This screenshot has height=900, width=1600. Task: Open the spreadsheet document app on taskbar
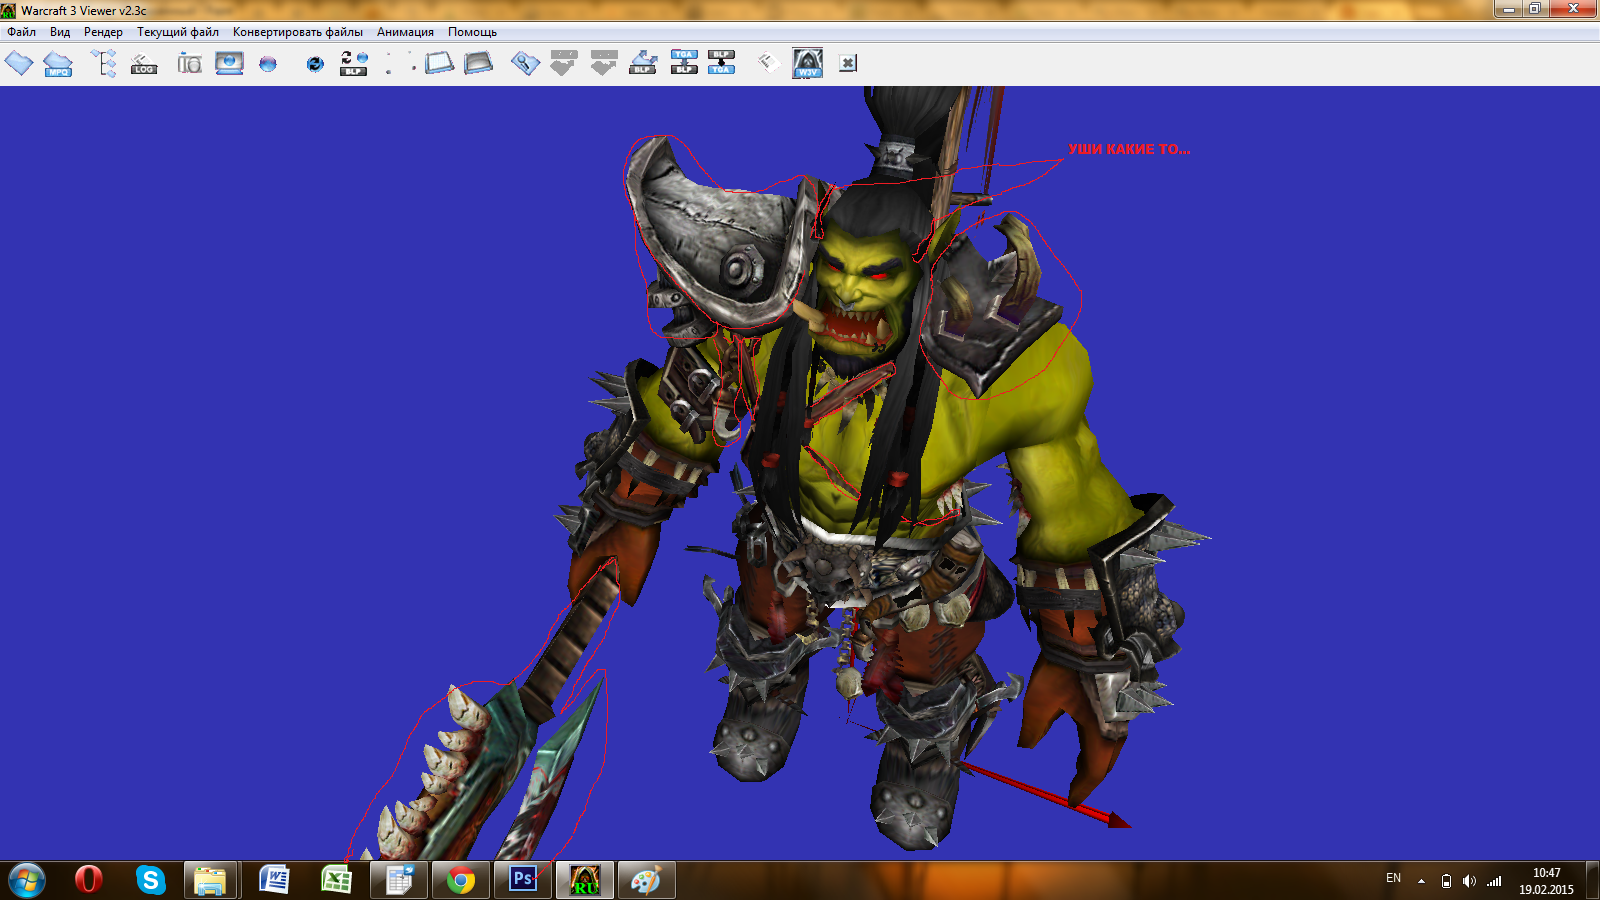click(x=399, y=880)
